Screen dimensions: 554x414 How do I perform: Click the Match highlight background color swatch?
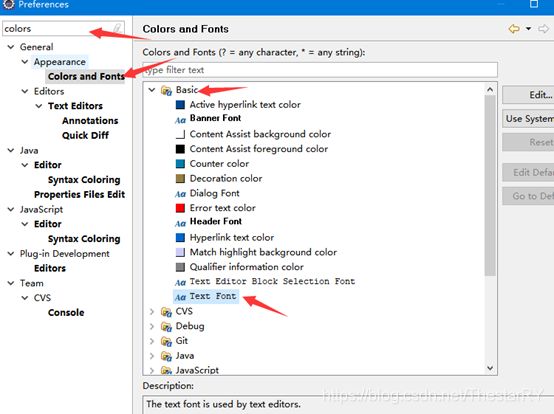[180, 252]
